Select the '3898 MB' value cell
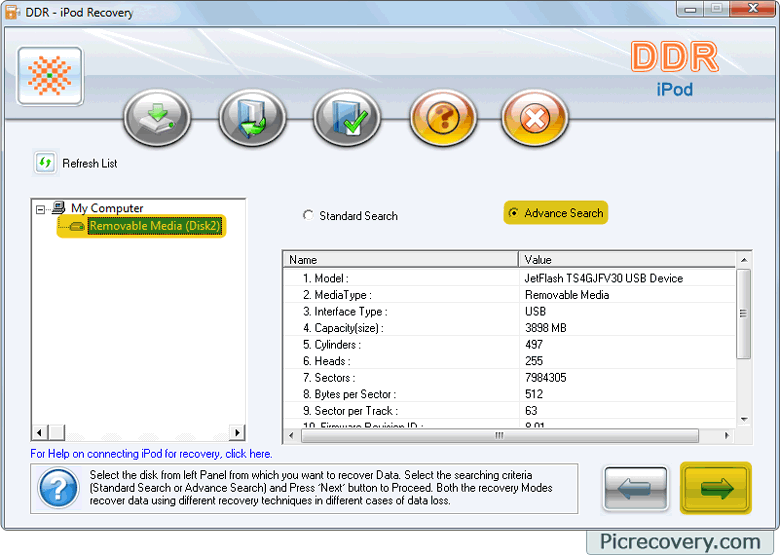Image resolution: width=780 pixels, height=555 pixels. point(546,328)
